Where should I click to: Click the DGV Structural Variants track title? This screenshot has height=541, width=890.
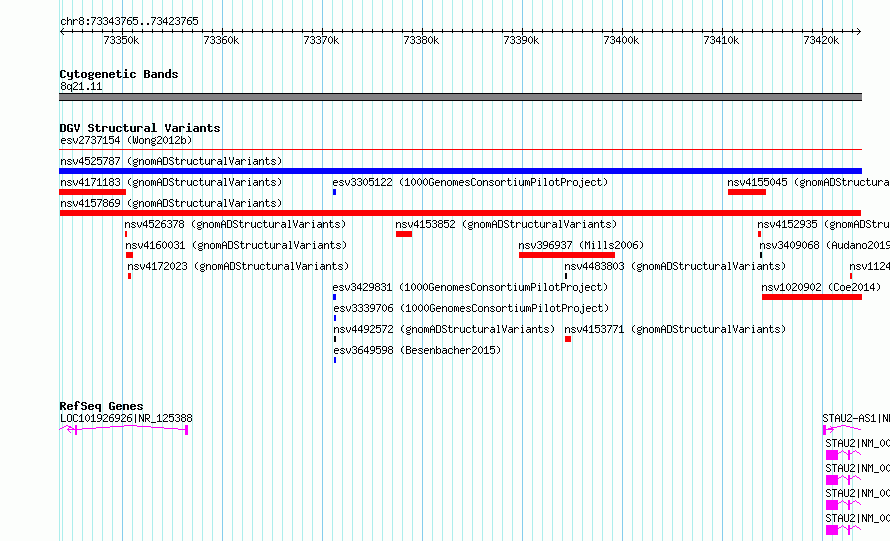pyautogui.click(x=140, y=128)
